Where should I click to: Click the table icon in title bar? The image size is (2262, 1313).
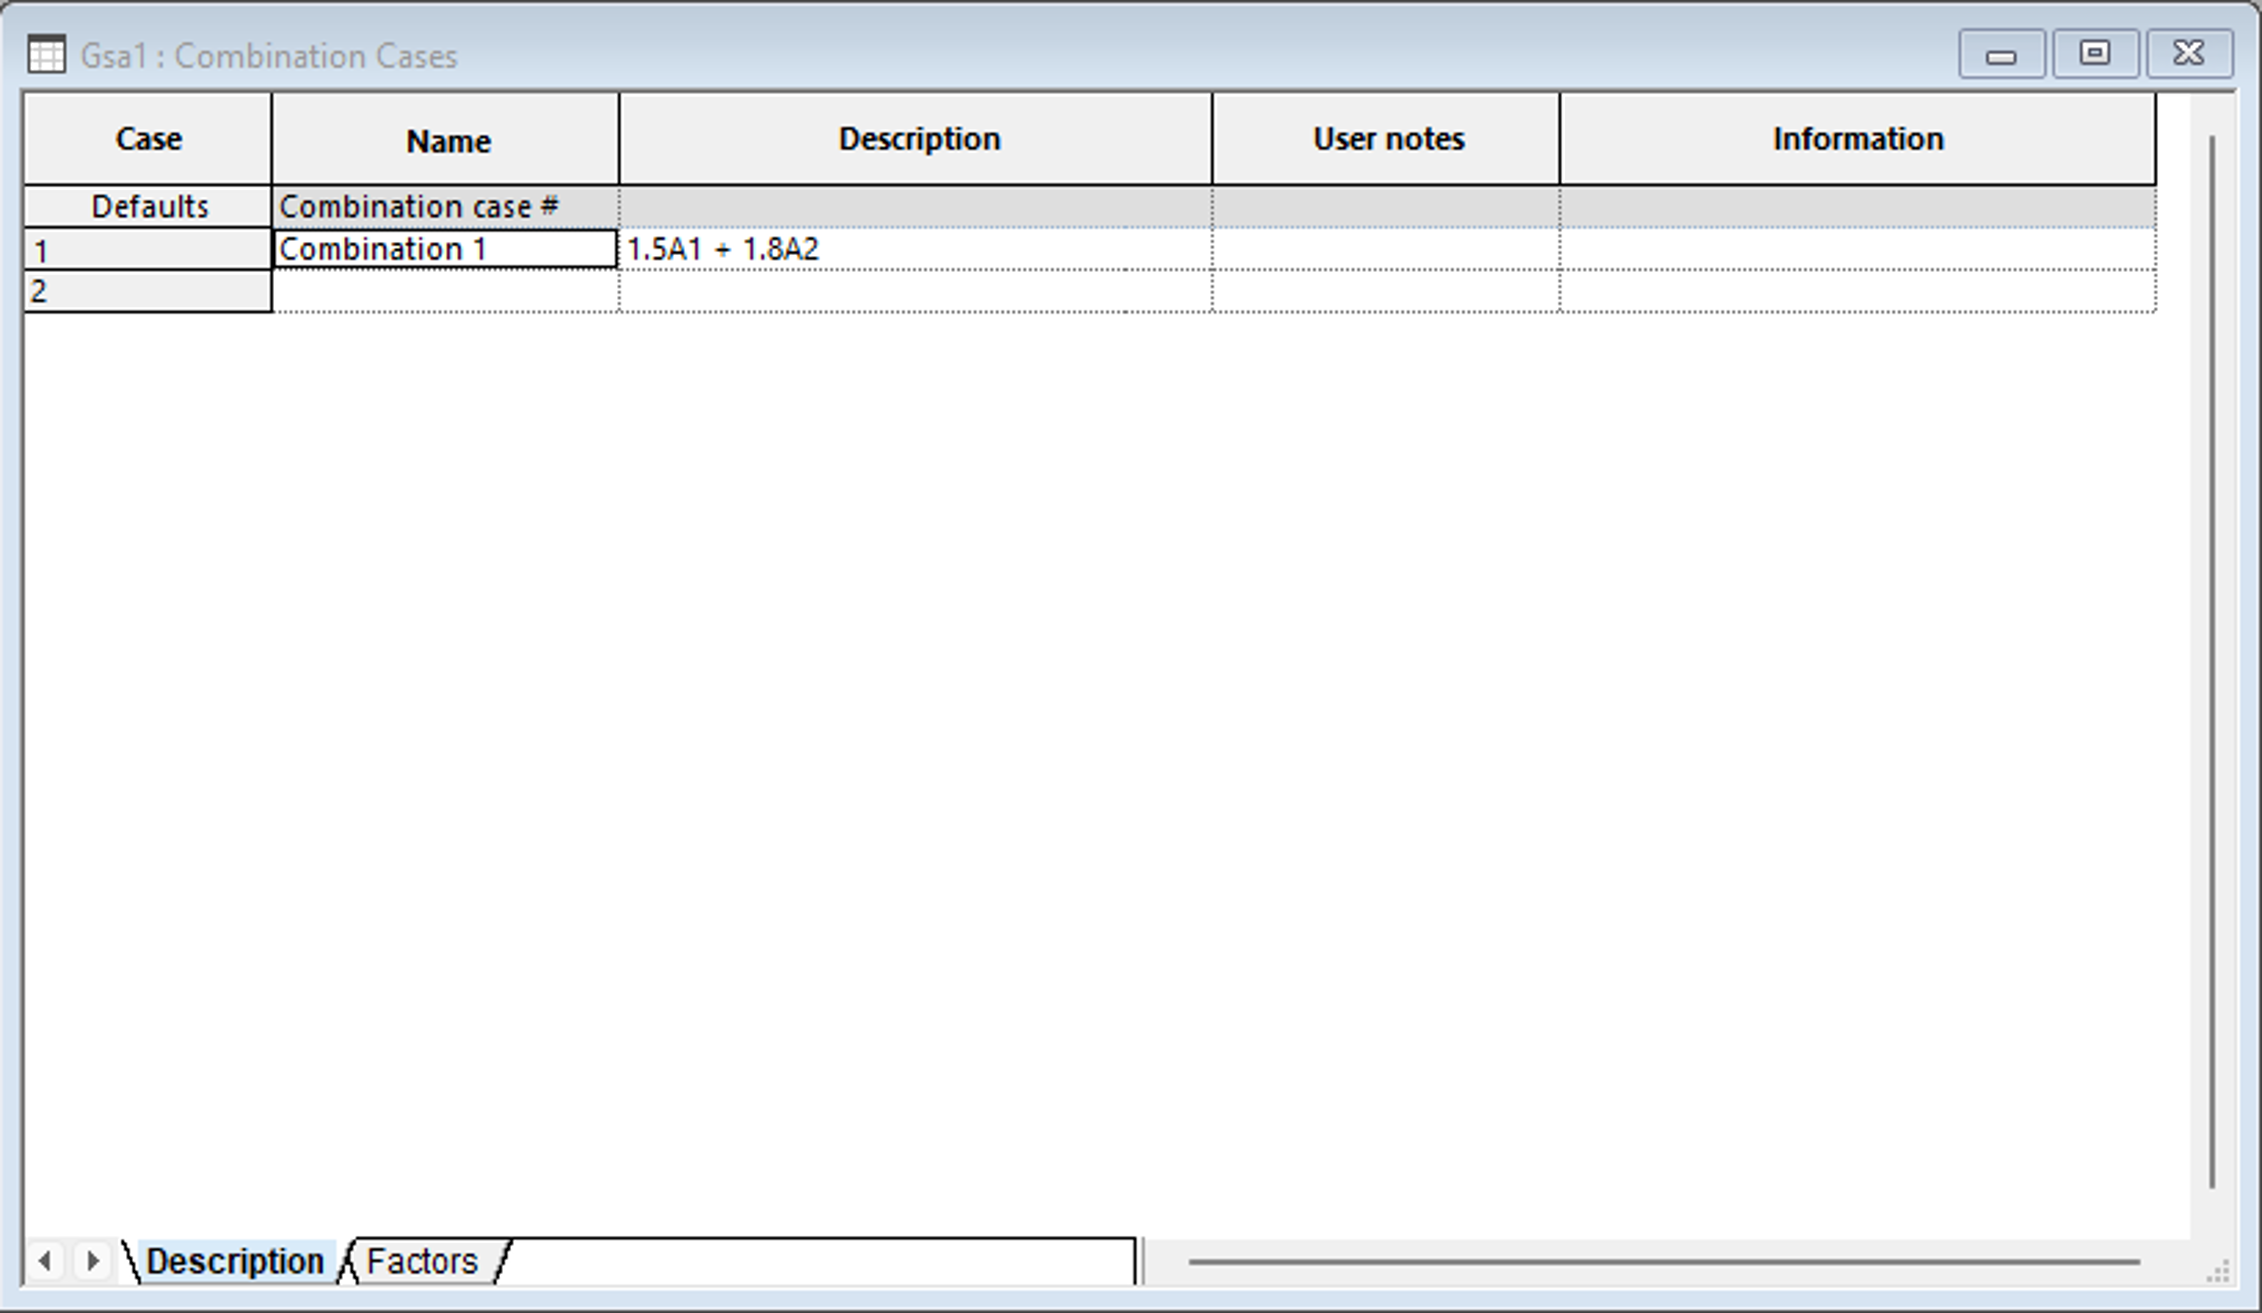tap(46, 54)
